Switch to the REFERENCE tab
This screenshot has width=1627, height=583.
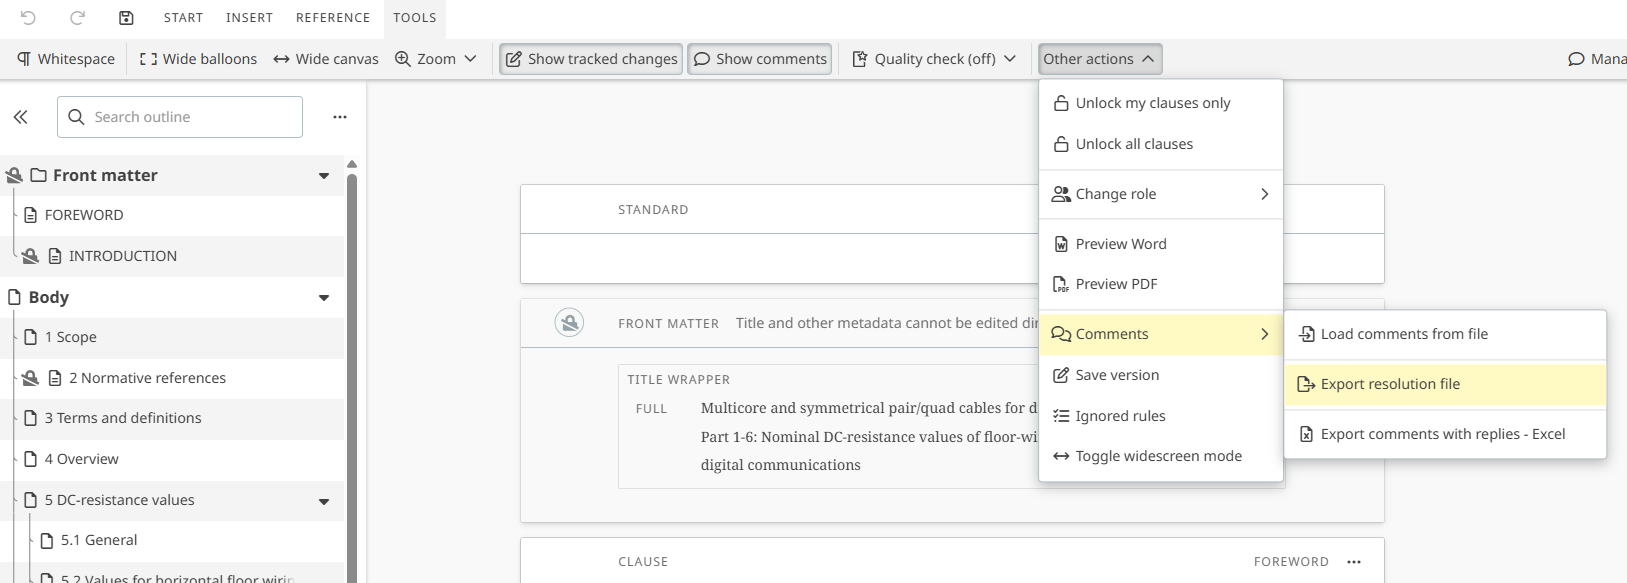333,18
